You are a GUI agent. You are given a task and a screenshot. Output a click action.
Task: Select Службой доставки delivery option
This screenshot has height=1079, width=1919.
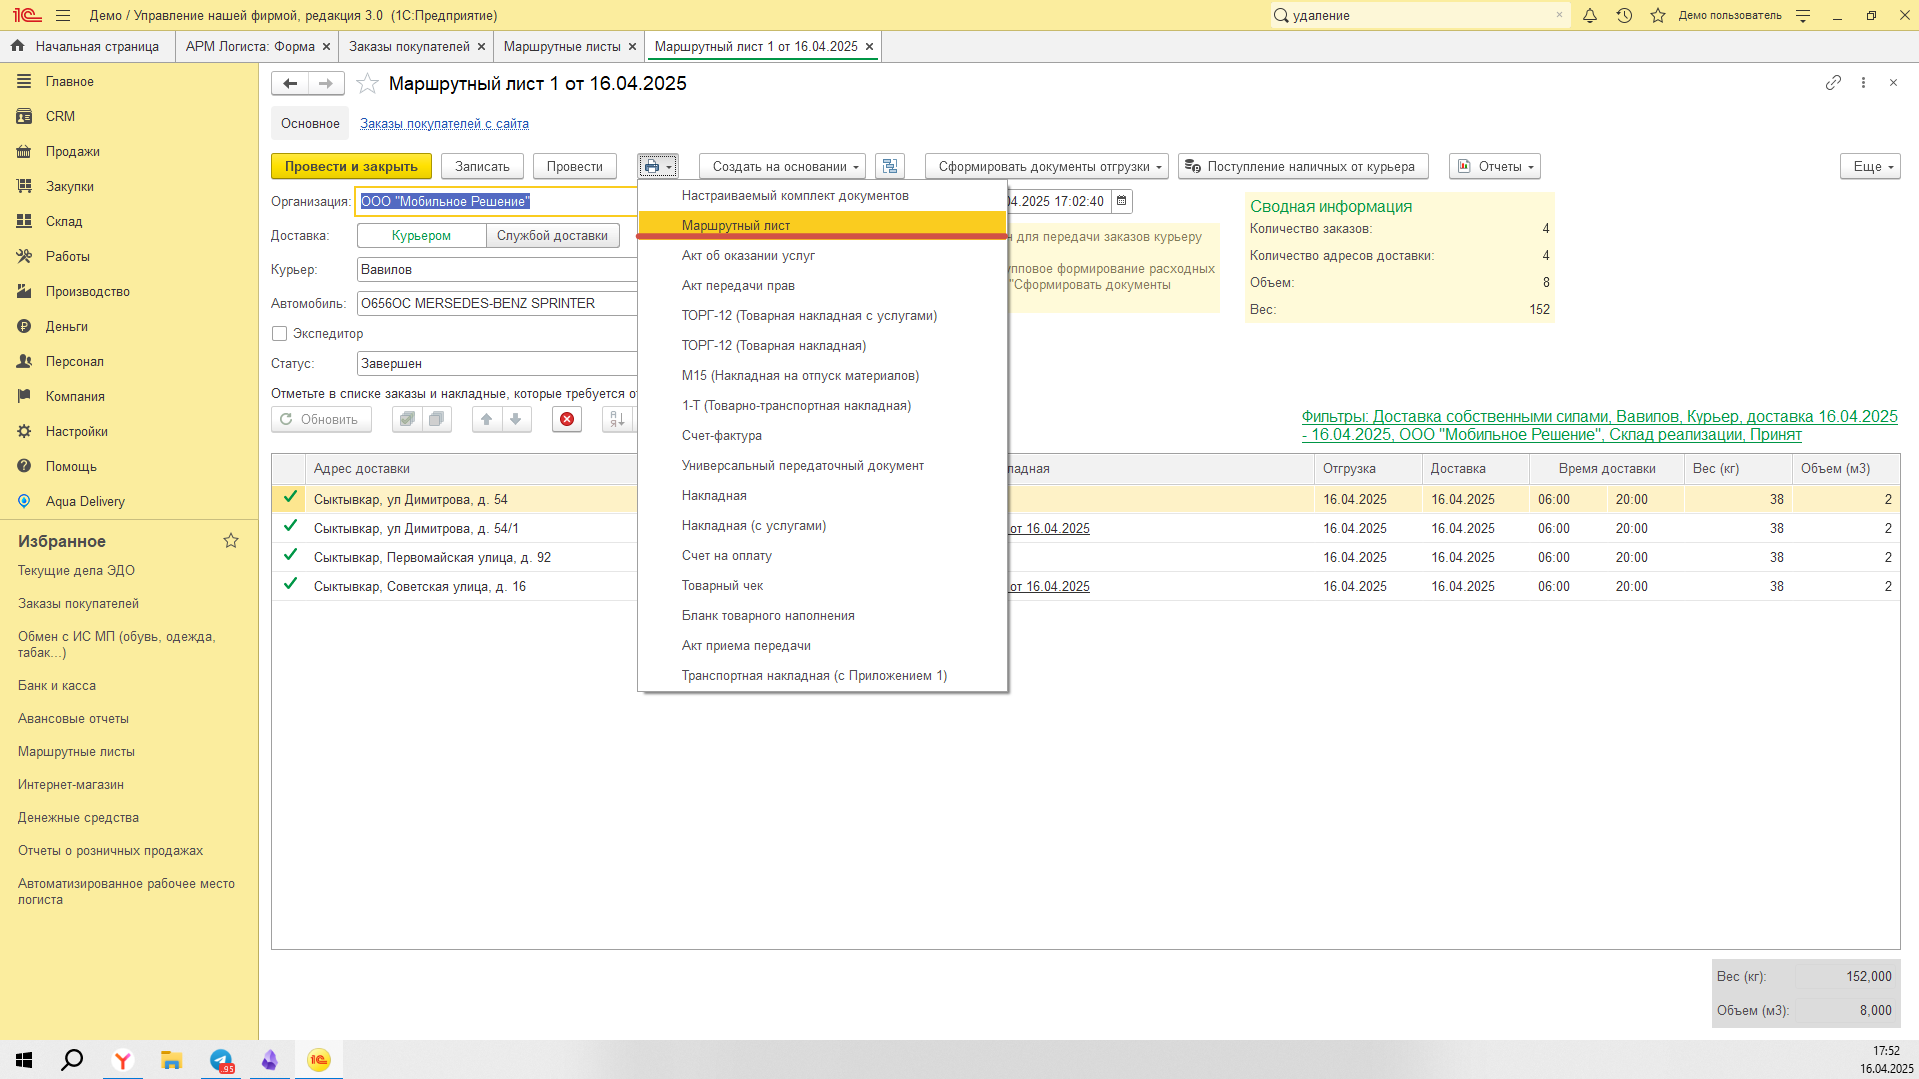(x=552, y=235)
